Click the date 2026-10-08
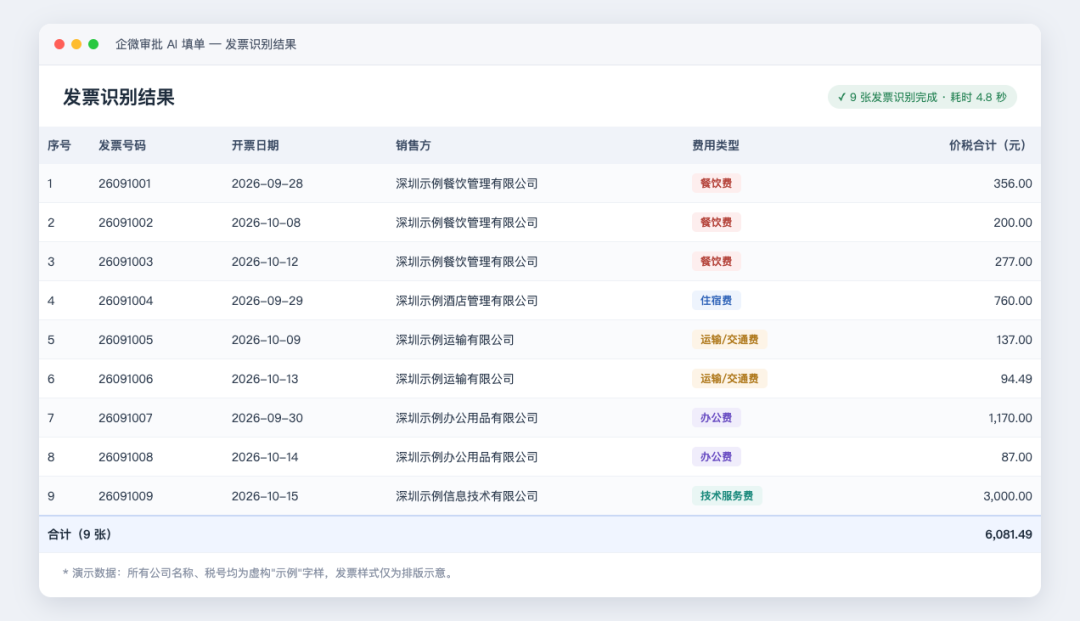 (x=266, y=223)
